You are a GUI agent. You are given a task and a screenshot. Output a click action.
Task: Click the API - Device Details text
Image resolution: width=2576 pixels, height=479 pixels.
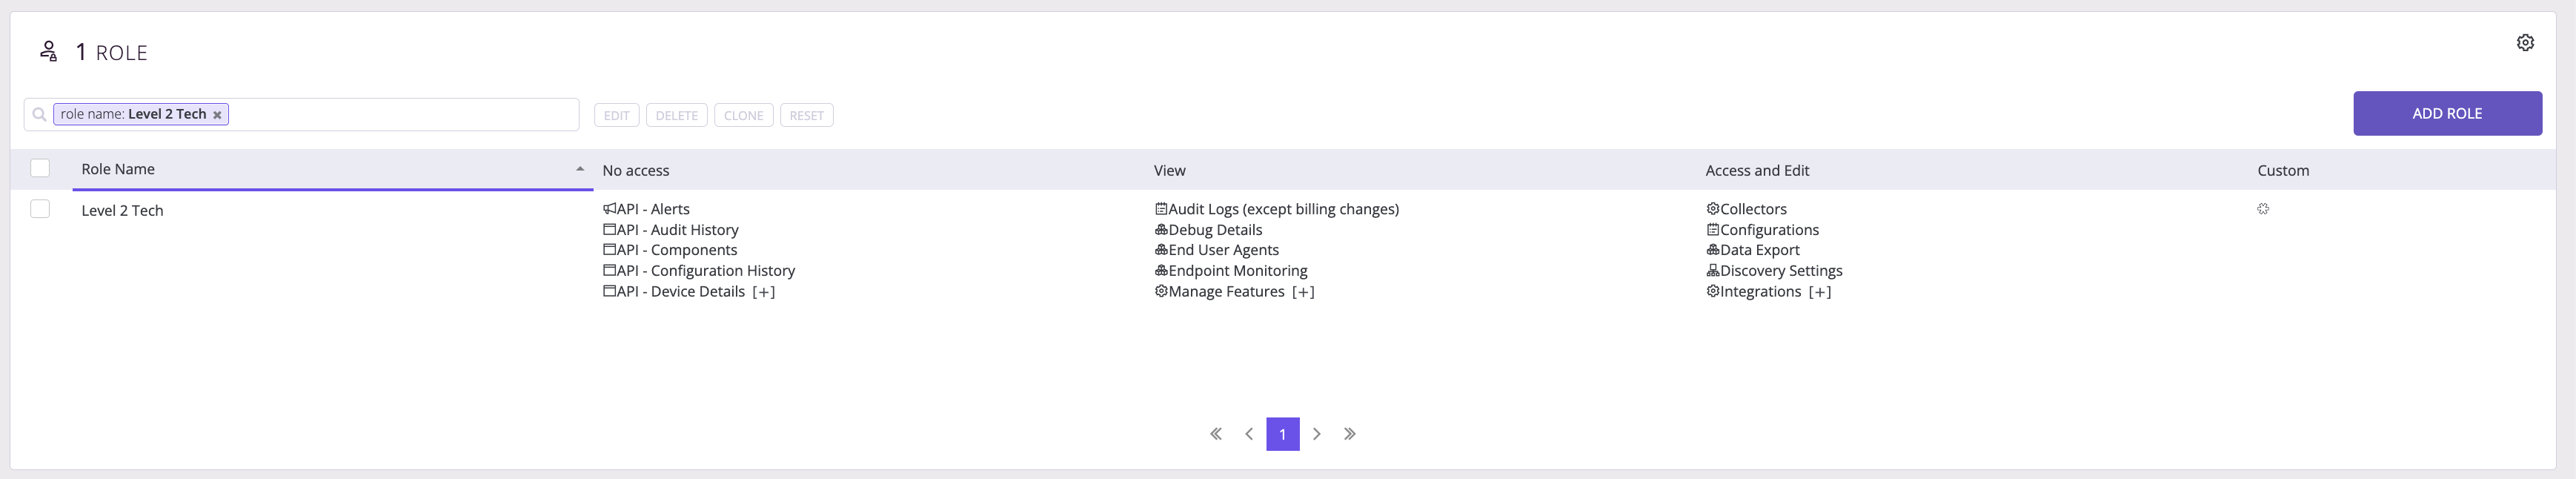(681, 291)
